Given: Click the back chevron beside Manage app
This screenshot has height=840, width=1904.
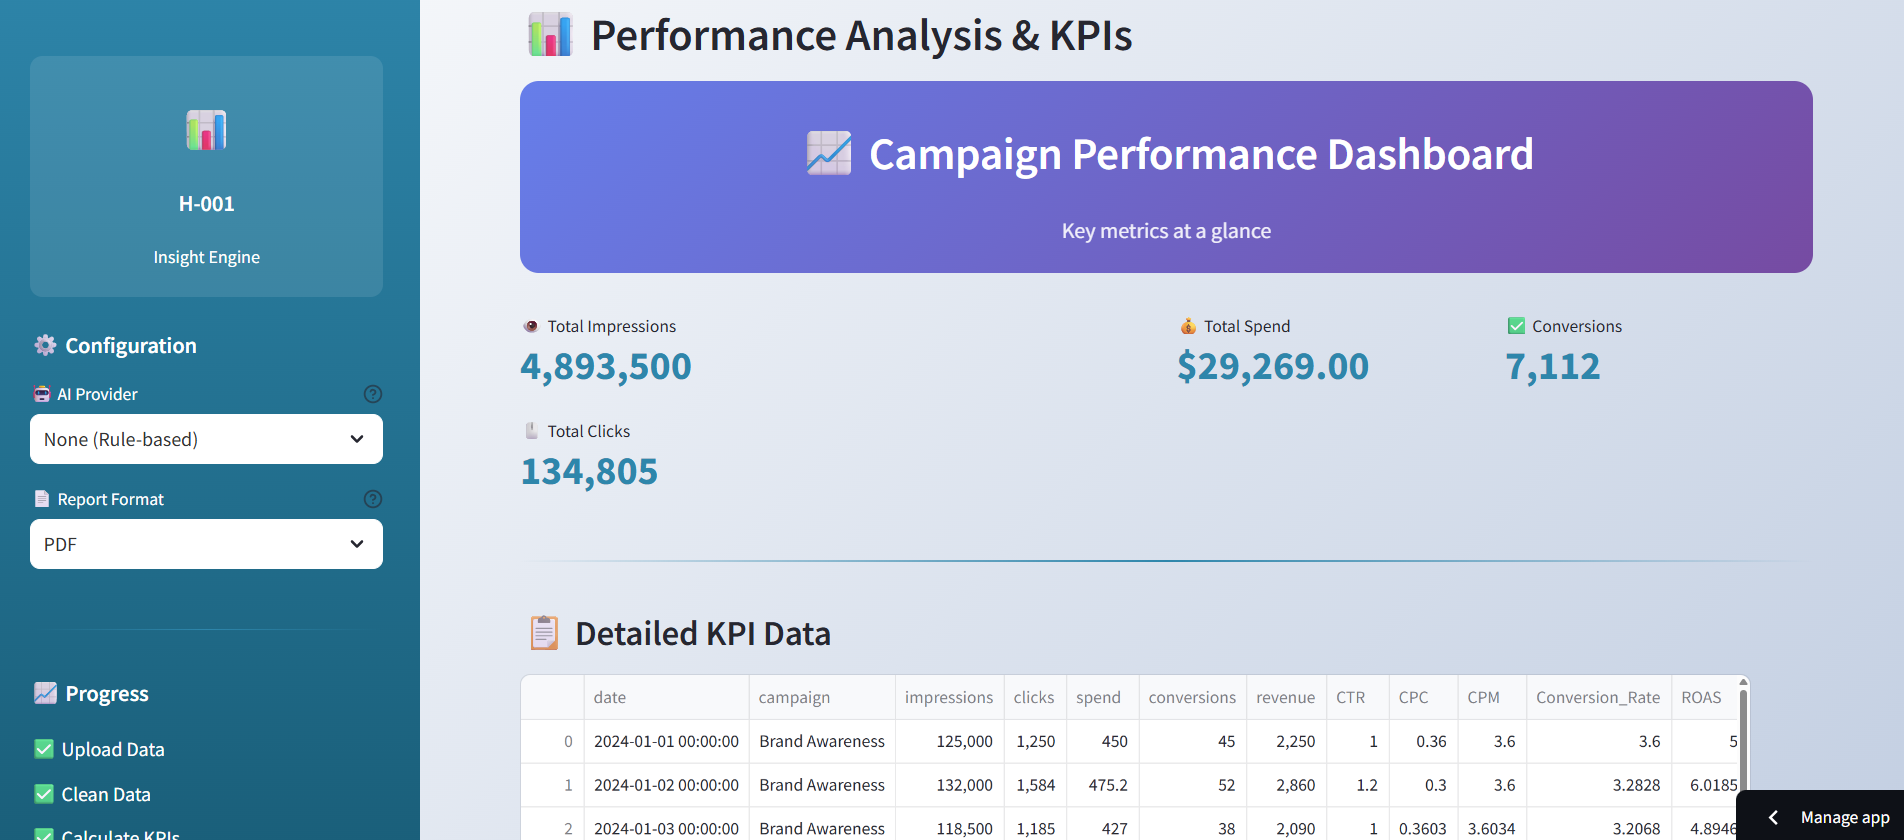Looking at the screenshot, I should tap(1773, 817).
